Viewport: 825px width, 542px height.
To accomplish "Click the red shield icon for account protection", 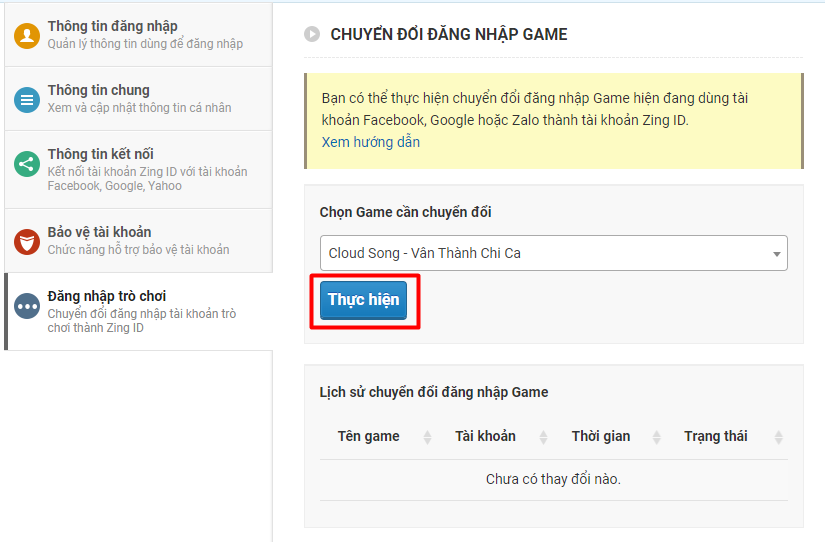I will (27, 242).
